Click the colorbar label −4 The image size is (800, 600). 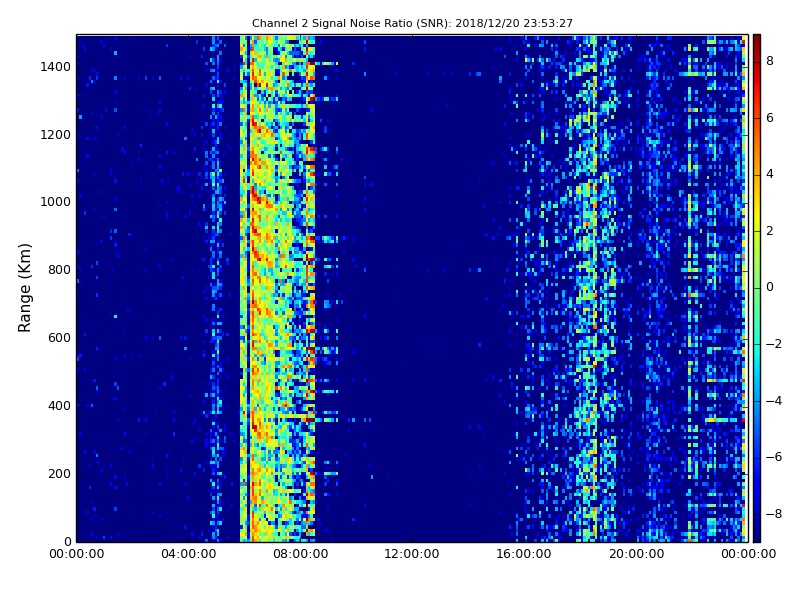coord(774,401)
